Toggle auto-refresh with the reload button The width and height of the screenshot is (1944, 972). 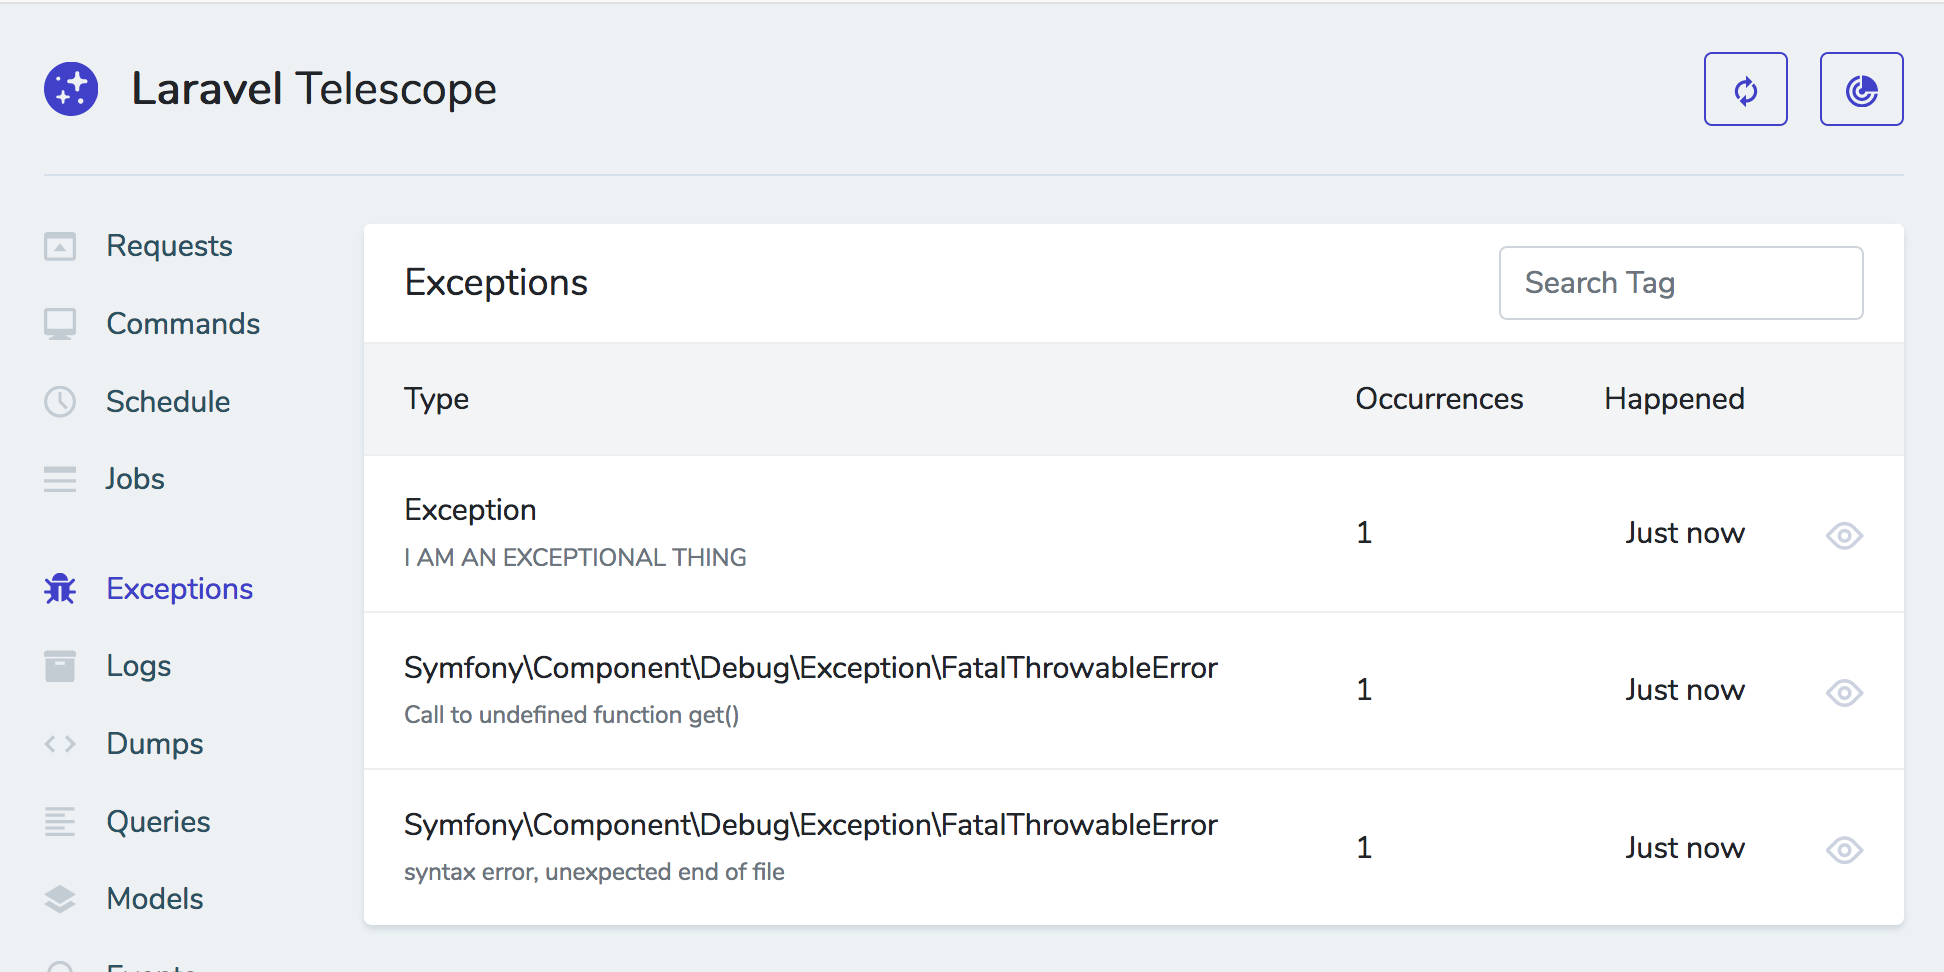point(1745,89)
